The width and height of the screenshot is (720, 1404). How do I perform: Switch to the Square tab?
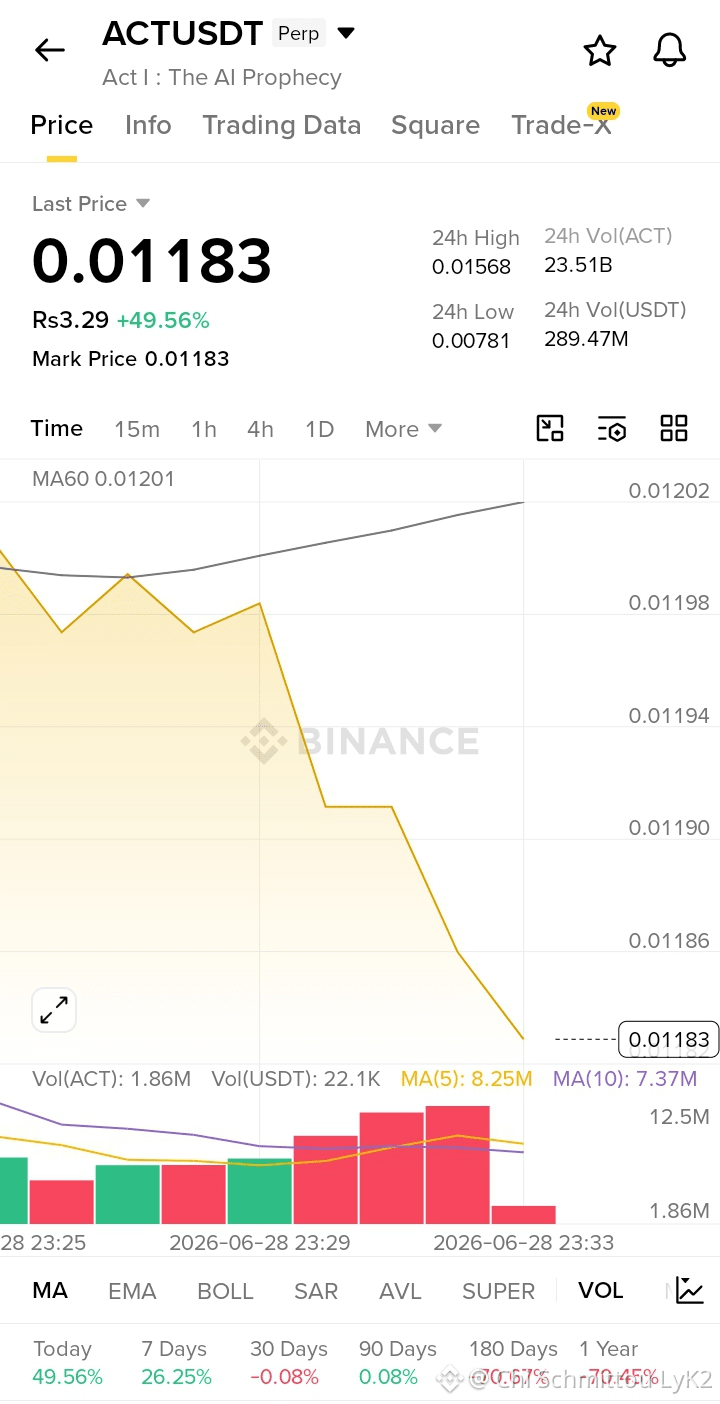[435, 125]
